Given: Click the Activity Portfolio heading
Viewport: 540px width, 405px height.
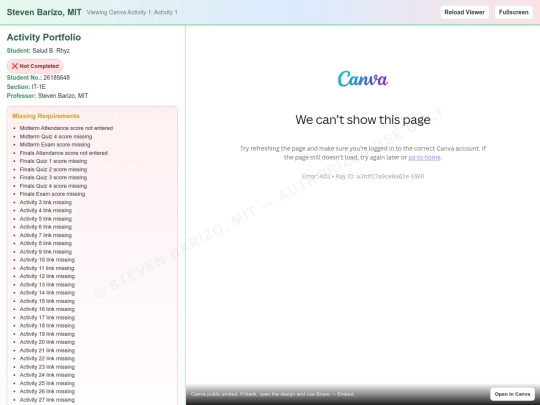Looking at the screenshot, I should coord(44,37).
